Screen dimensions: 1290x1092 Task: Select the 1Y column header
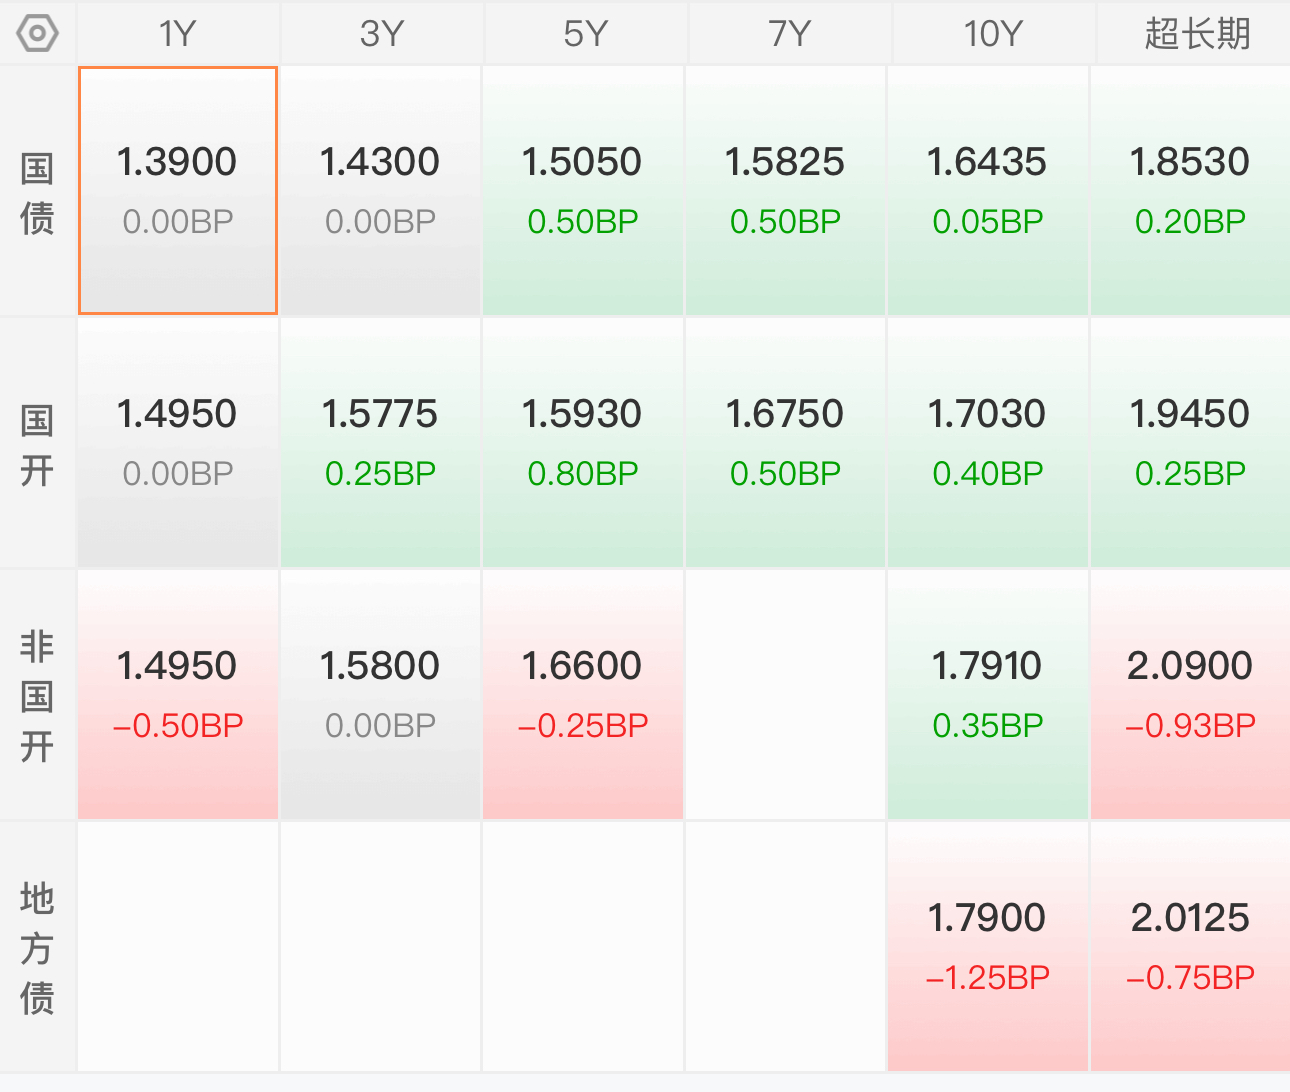pos(178,34)
